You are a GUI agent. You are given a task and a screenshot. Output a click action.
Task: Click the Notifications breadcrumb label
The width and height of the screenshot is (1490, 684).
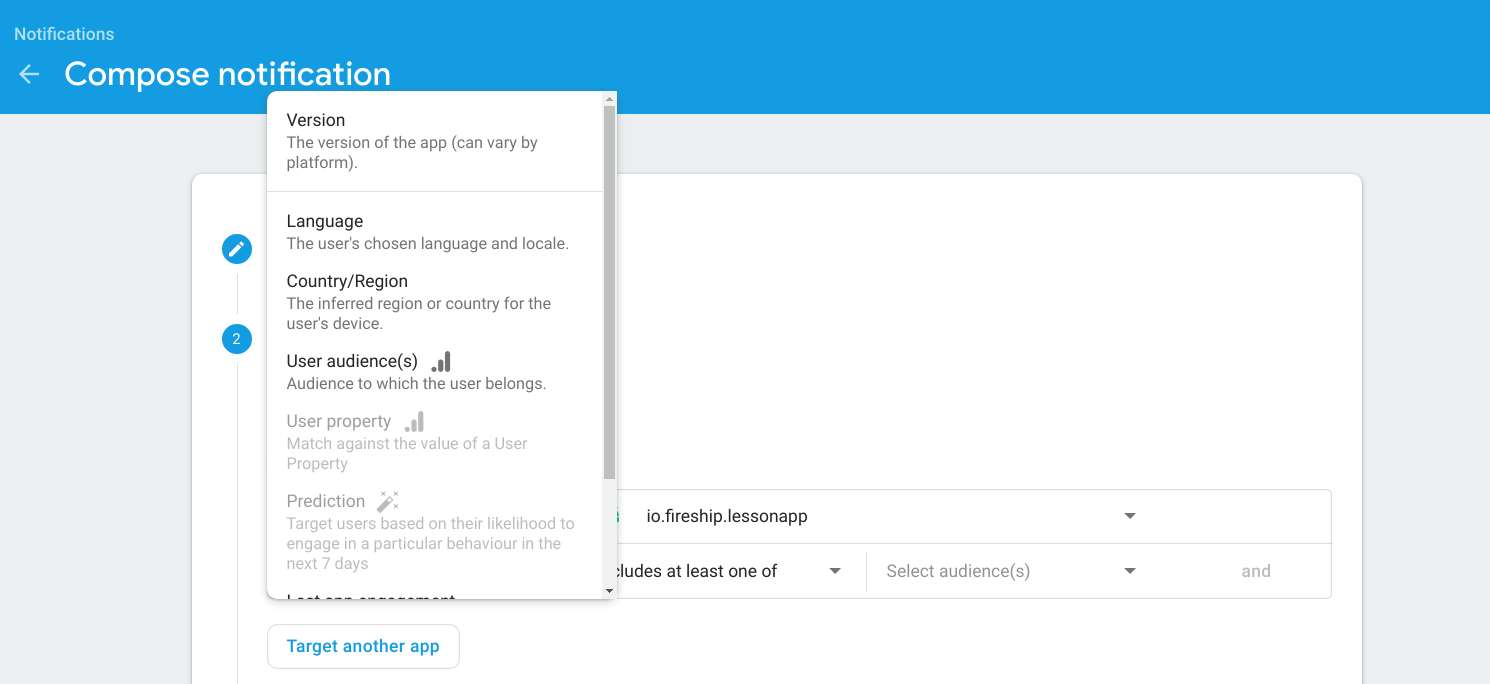pos(64,33)
